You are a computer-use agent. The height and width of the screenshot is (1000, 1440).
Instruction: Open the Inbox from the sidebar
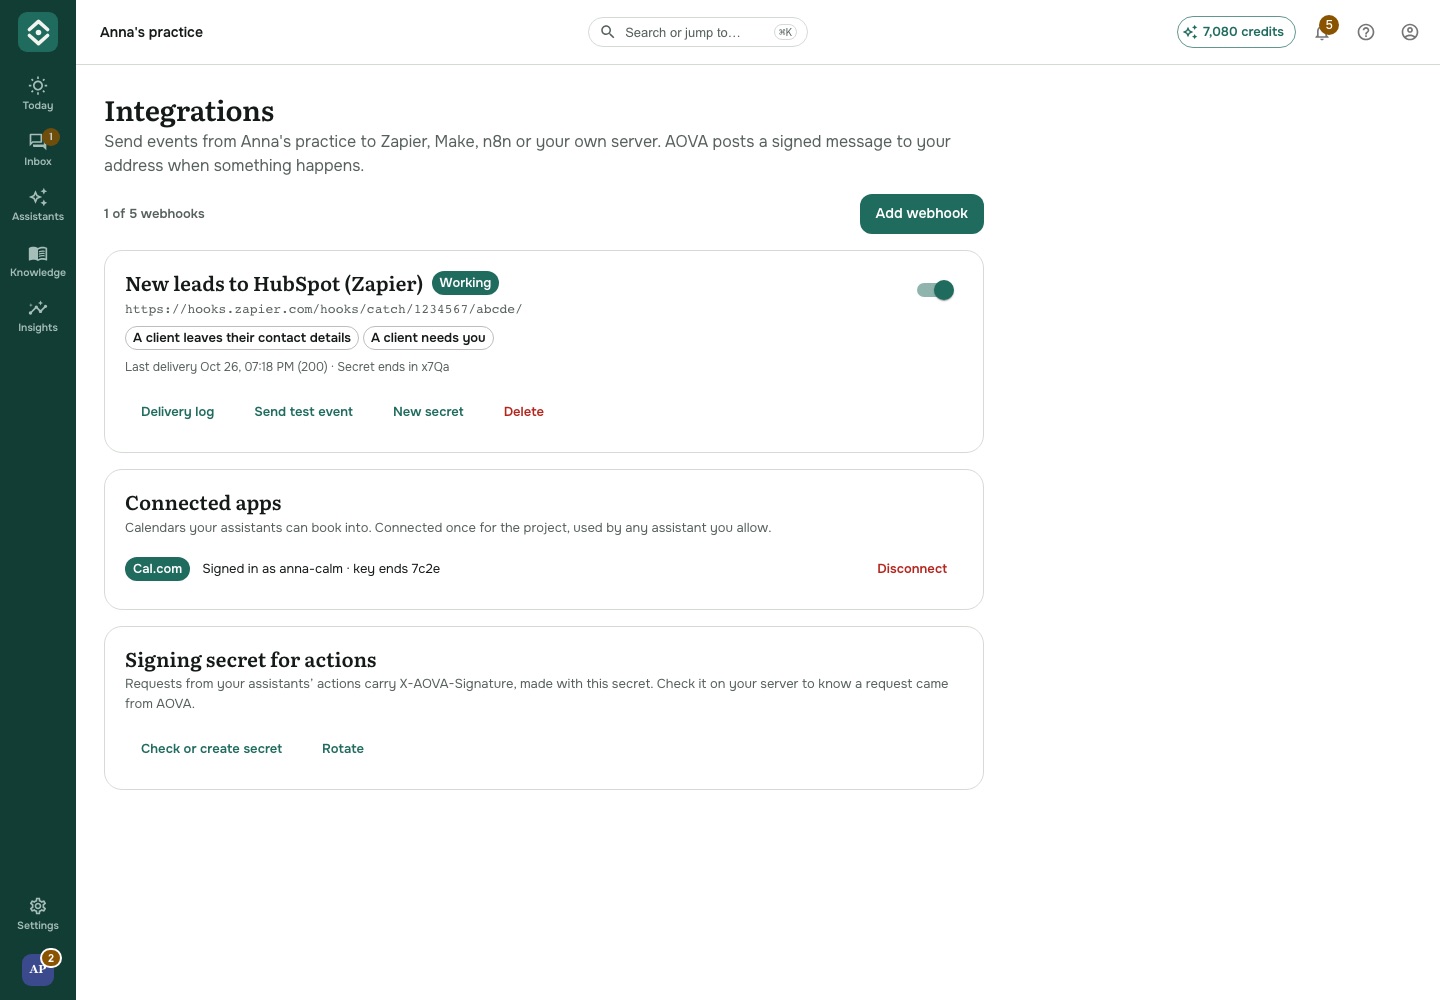point(38,149)
